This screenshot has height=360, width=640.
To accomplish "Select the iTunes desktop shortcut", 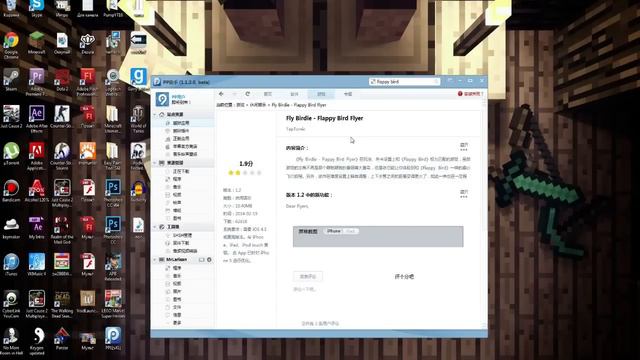I will coord(11,264).
